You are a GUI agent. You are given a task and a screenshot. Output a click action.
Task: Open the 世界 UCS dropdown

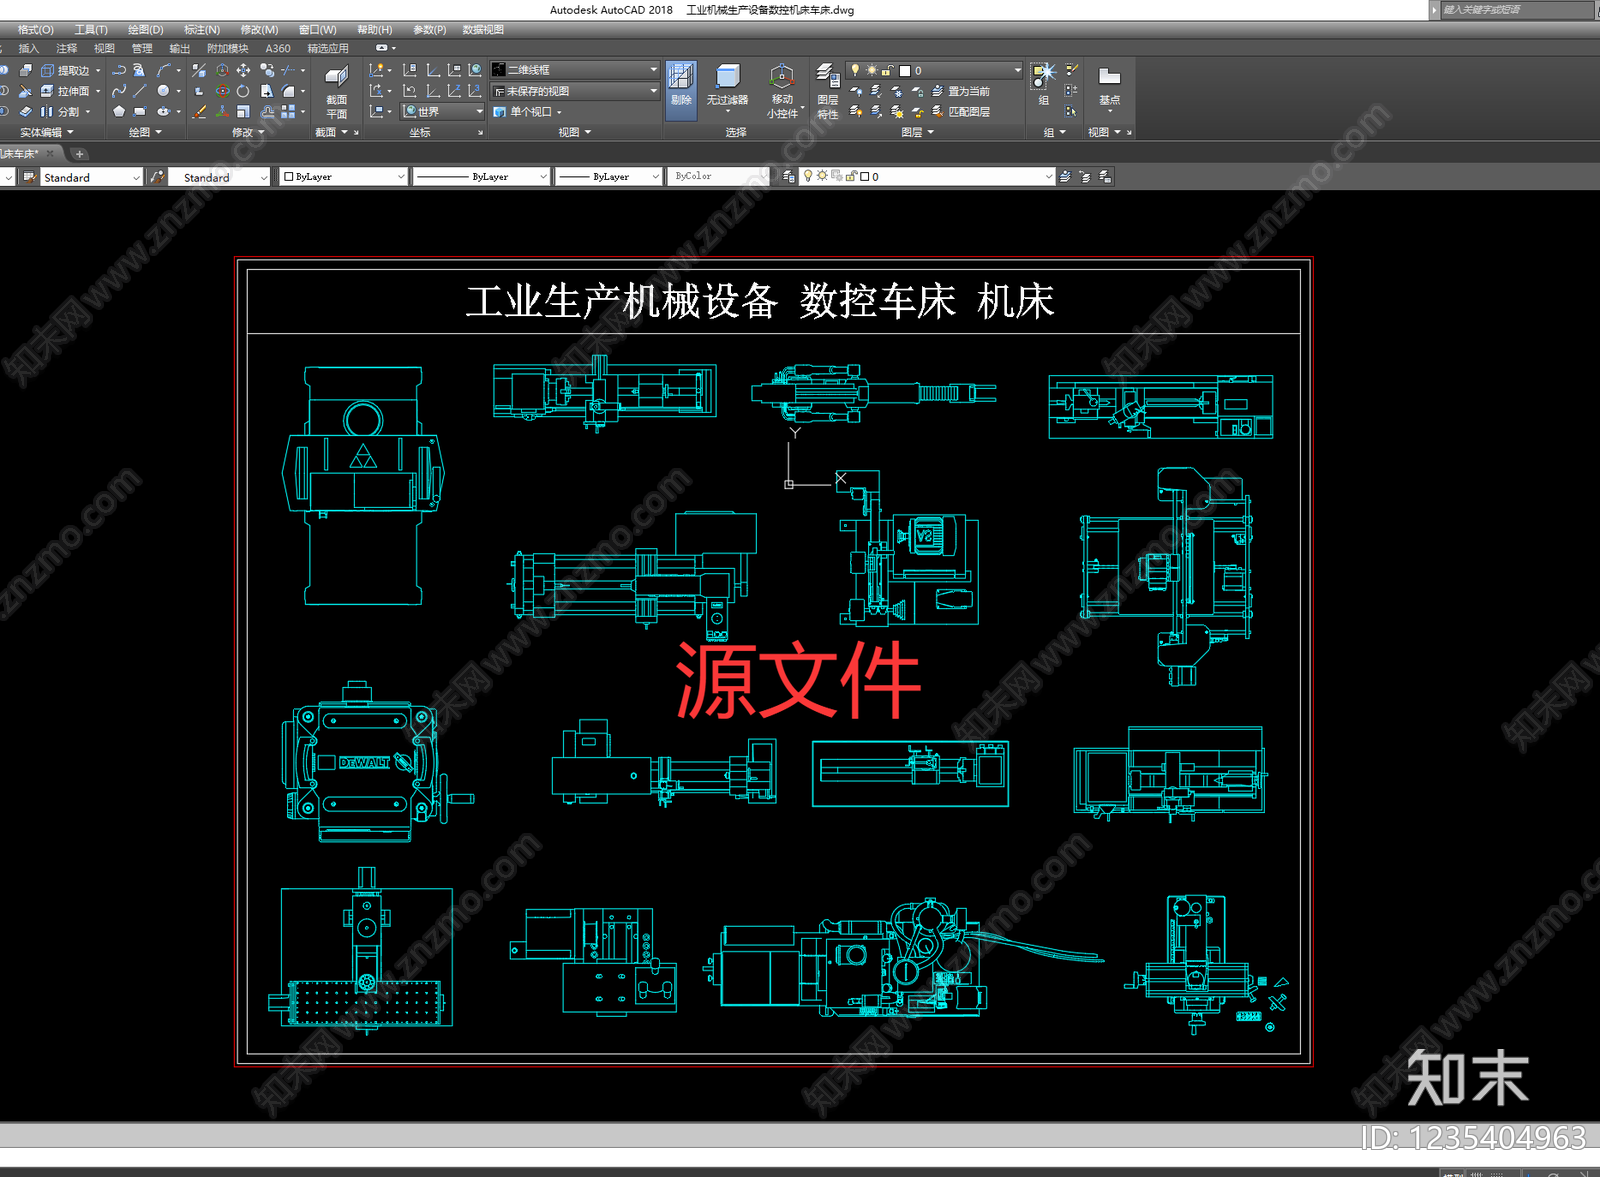pyautogui.click(x=443, y=112)
